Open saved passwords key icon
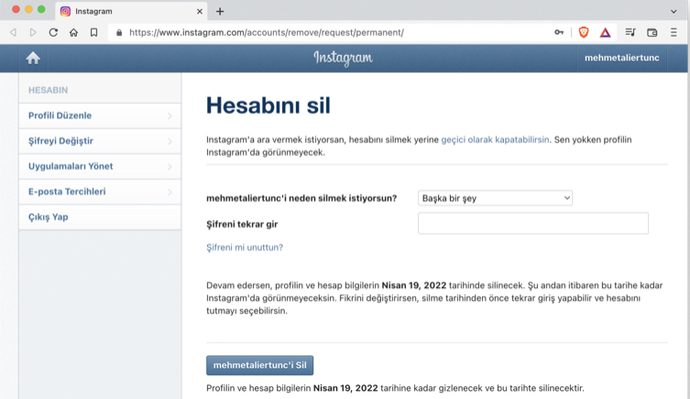 pyautogui.click(x=559, y=32)
